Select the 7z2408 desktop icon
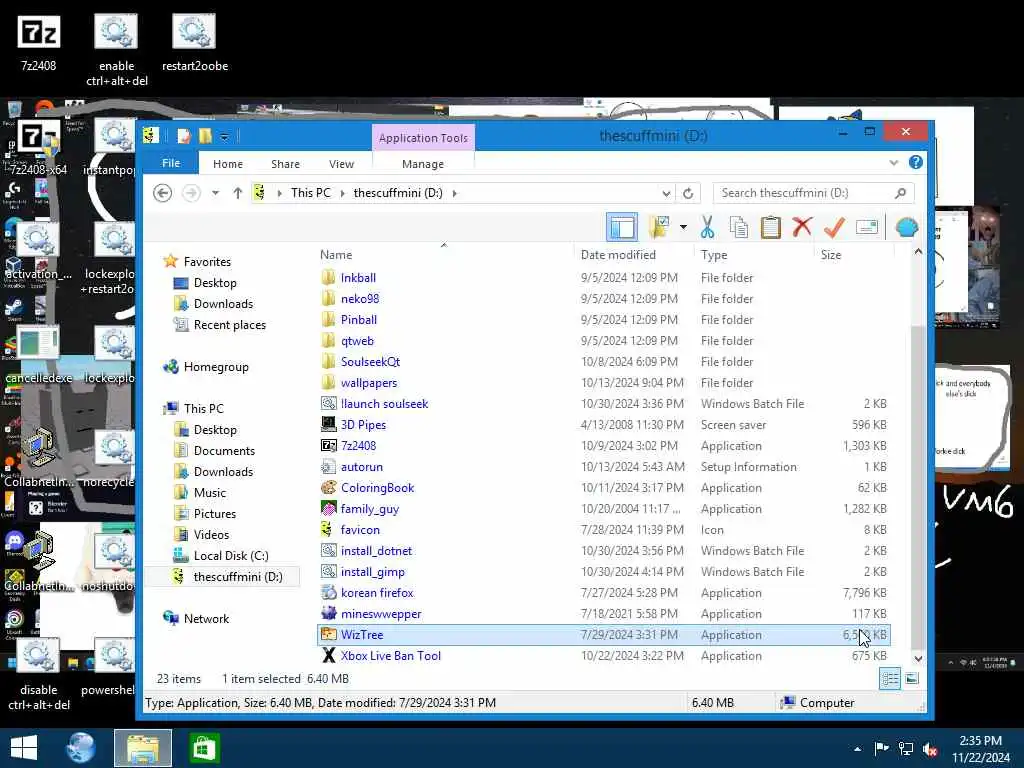 point(39,42)
